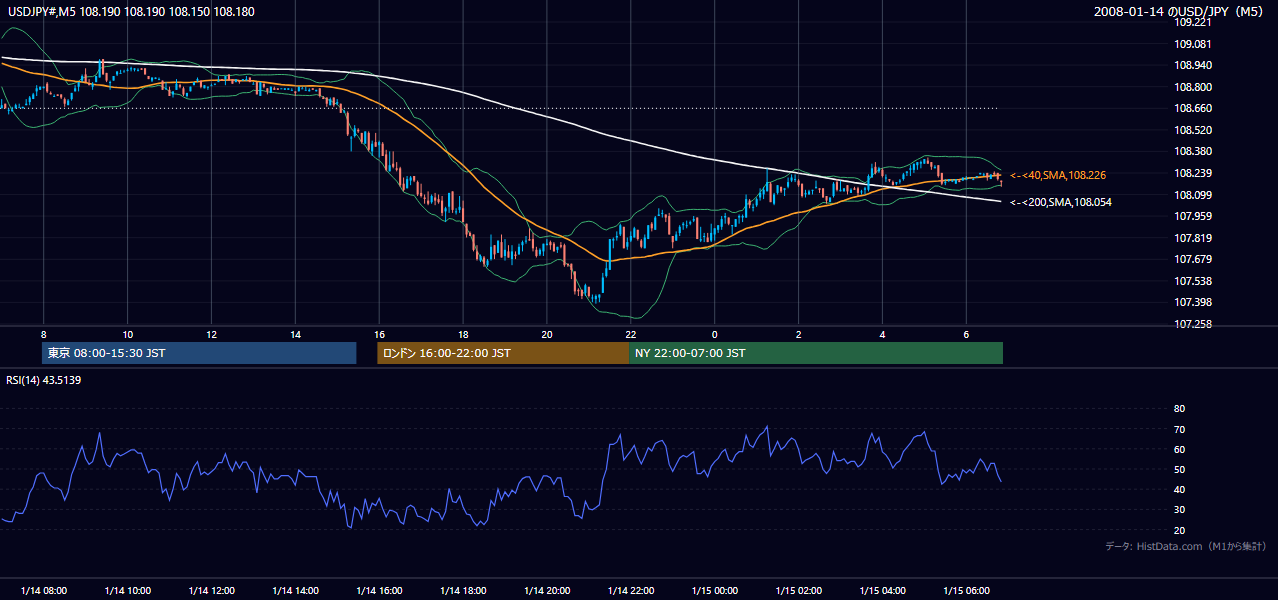This screenshot has height=600, width=1278.
Task: Click hour tick '12' under the price chart
Action: pyautogui.click(x=211, y=334)
